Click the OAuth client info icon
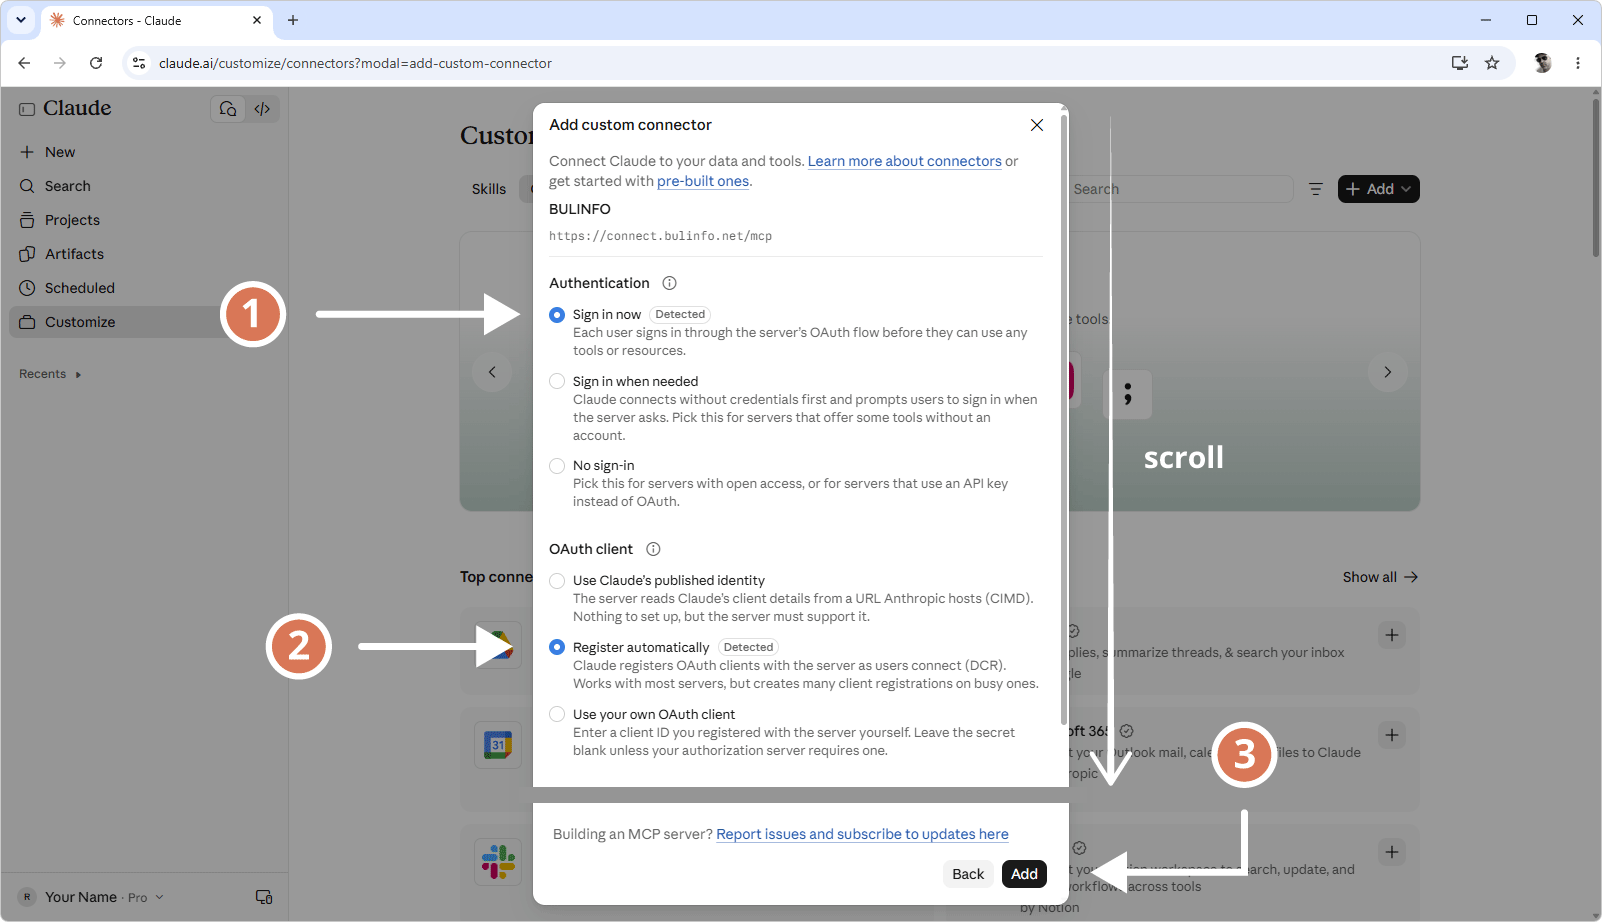Viewport: 1602px width, 922px height. (653, 549)
